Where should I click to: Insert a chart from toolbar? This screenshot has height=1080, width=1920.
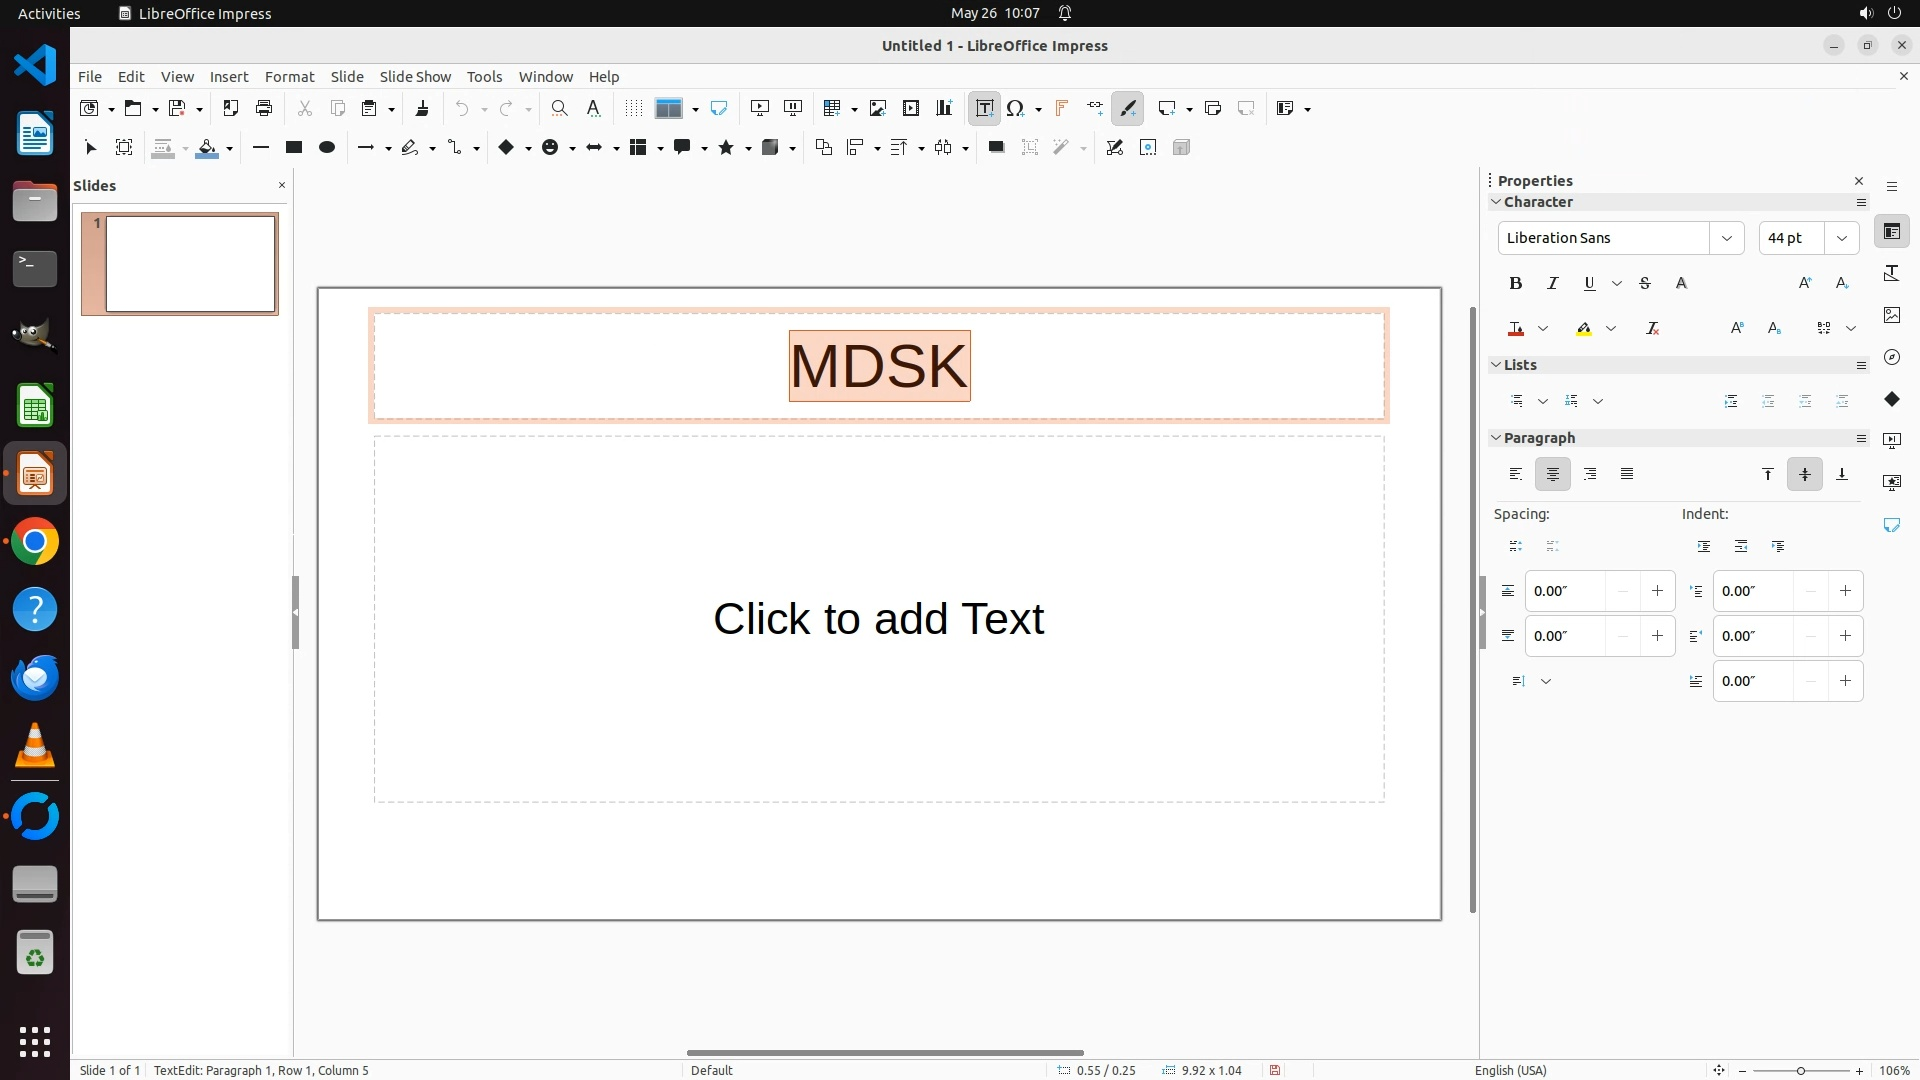click(944, 108)
